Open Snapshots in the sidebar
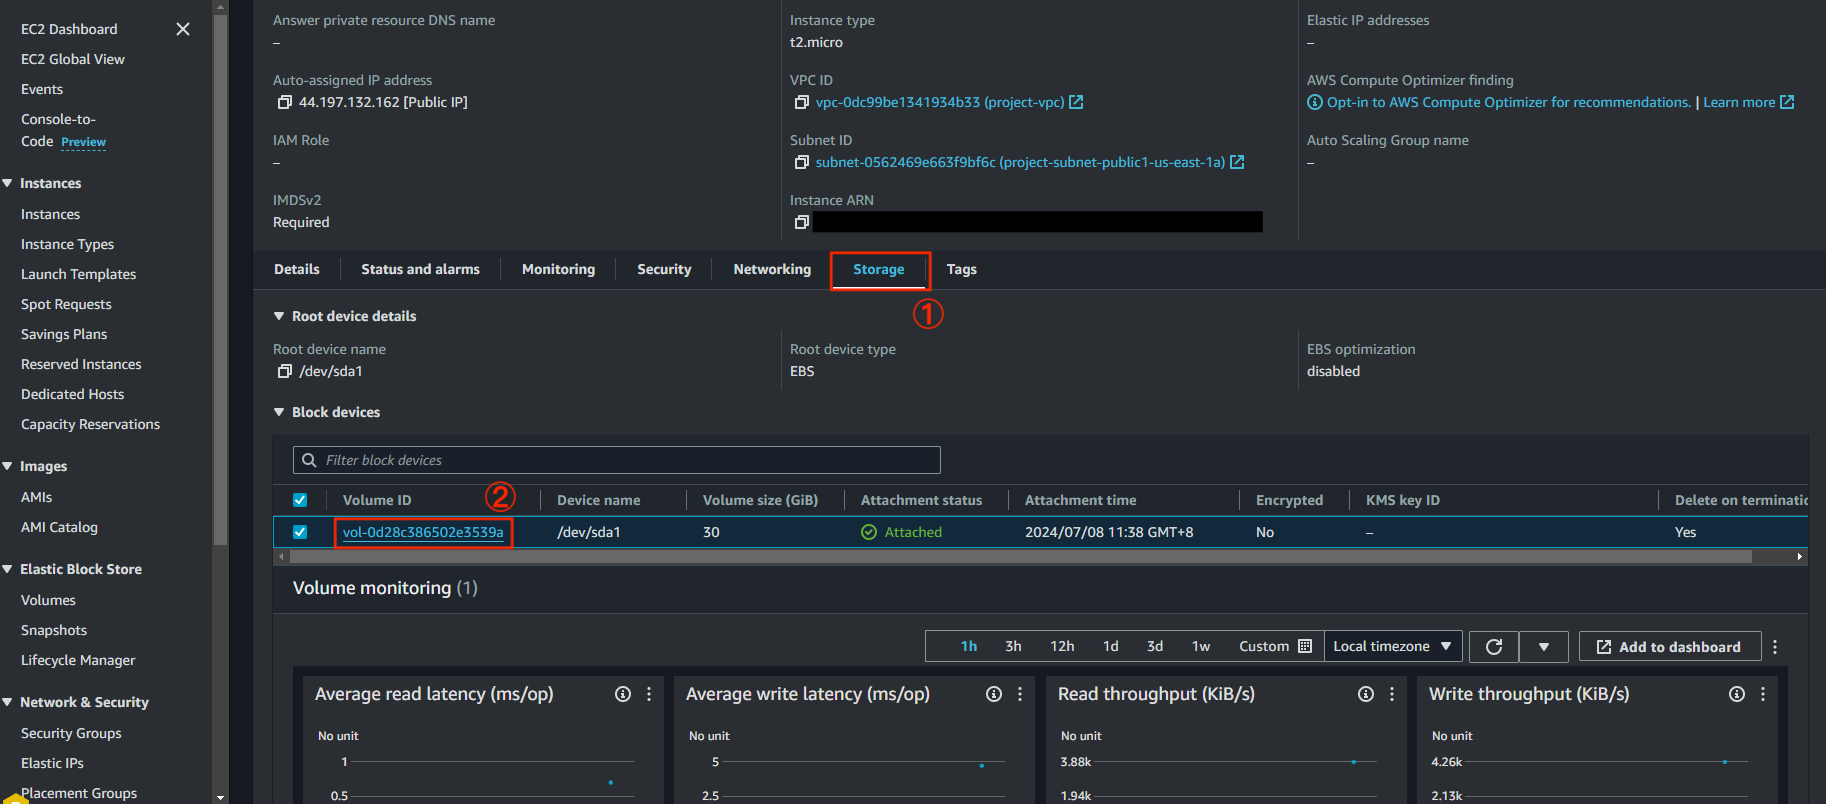Screen dimensions: 1826x804 coord(54,630)
